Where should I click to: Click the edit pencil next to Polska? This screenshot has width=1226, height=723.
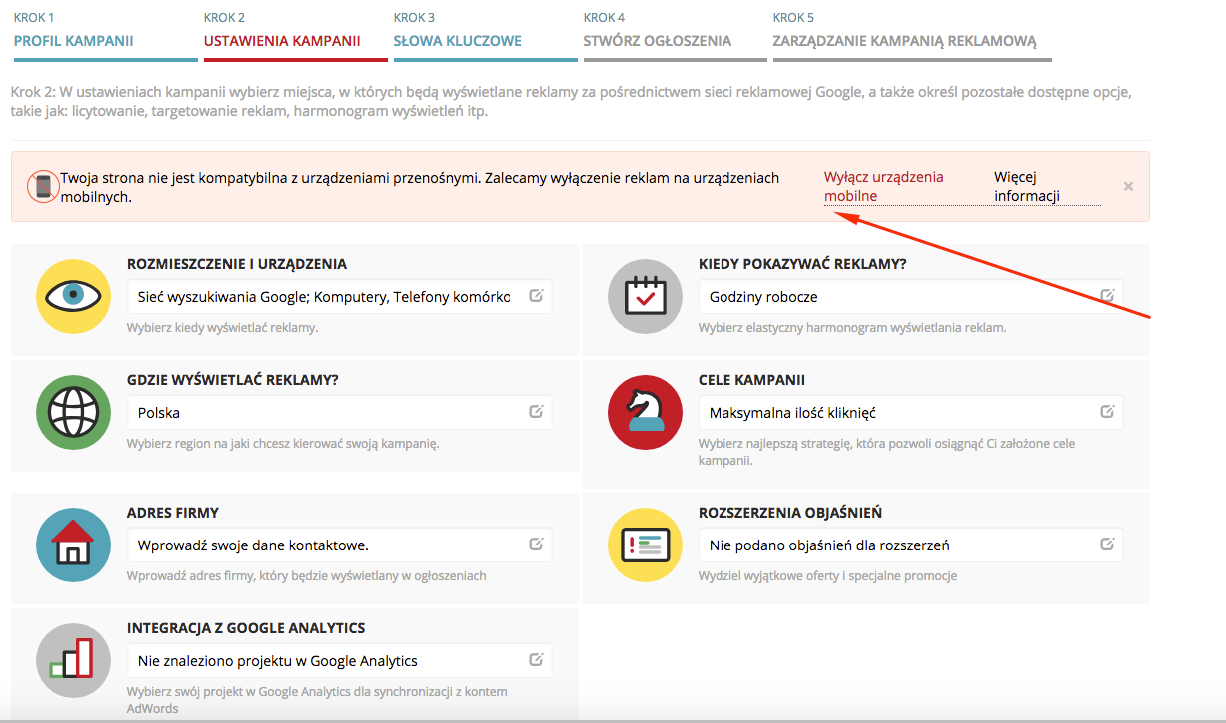tap(537, 412)
